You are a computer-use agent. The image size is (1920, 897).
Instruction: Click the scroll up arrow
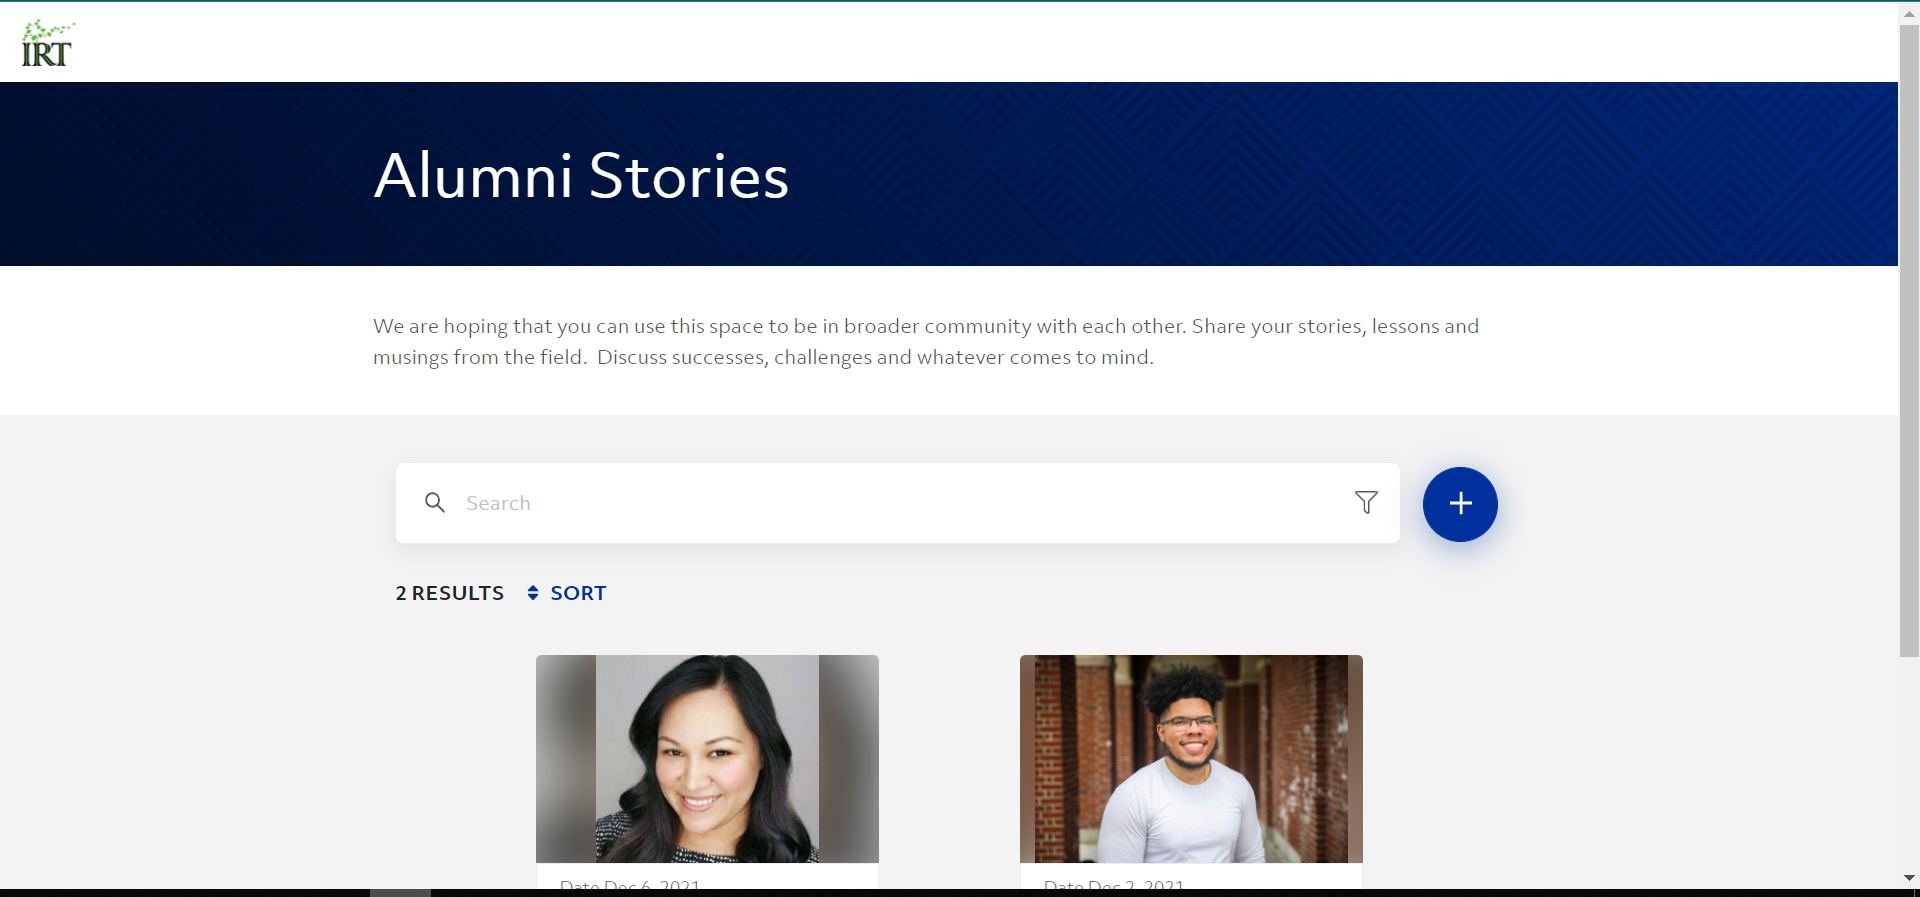(x=1909, y=13)
